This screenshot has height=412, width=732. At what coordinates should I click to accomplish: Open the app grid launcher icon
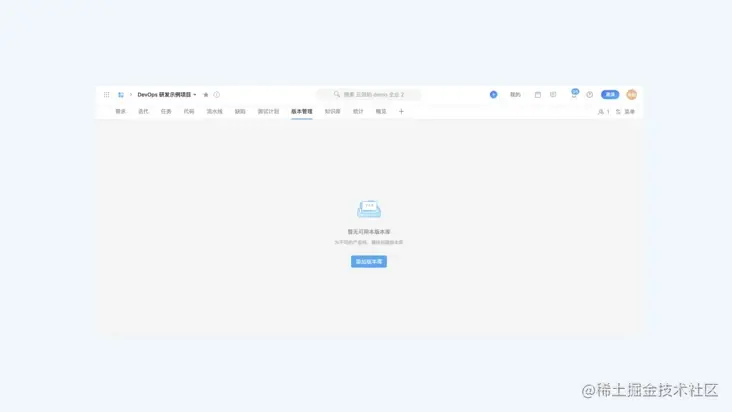click(106, 95)
